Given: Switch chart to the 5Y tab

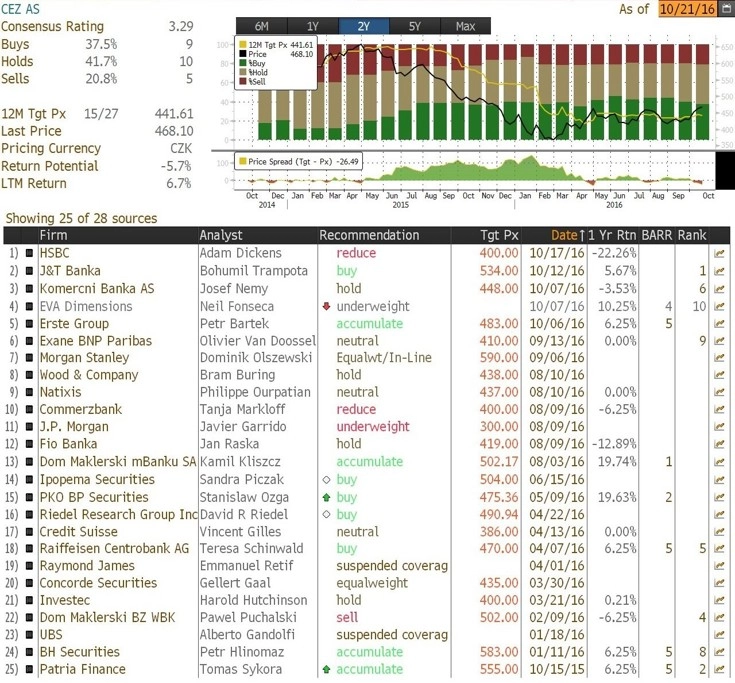Looking at the screenshot, I should tap(414, 26).
